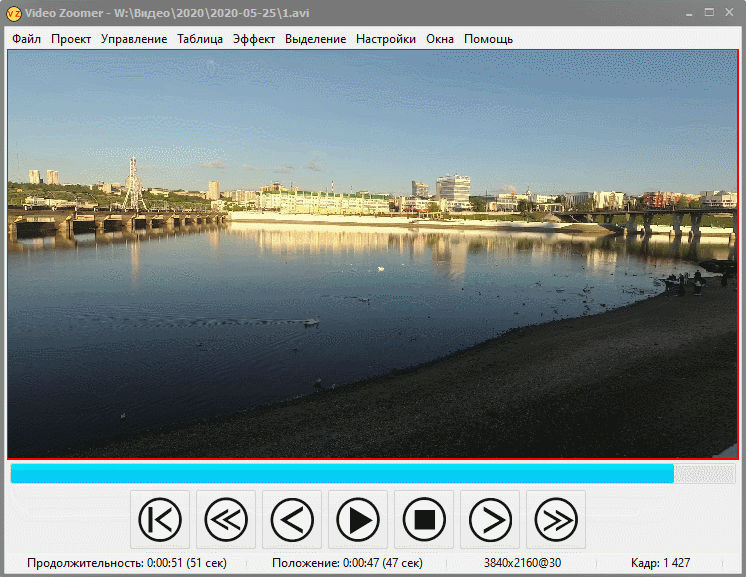
Task: Open the Проект menu
Action: click(71, 39)
